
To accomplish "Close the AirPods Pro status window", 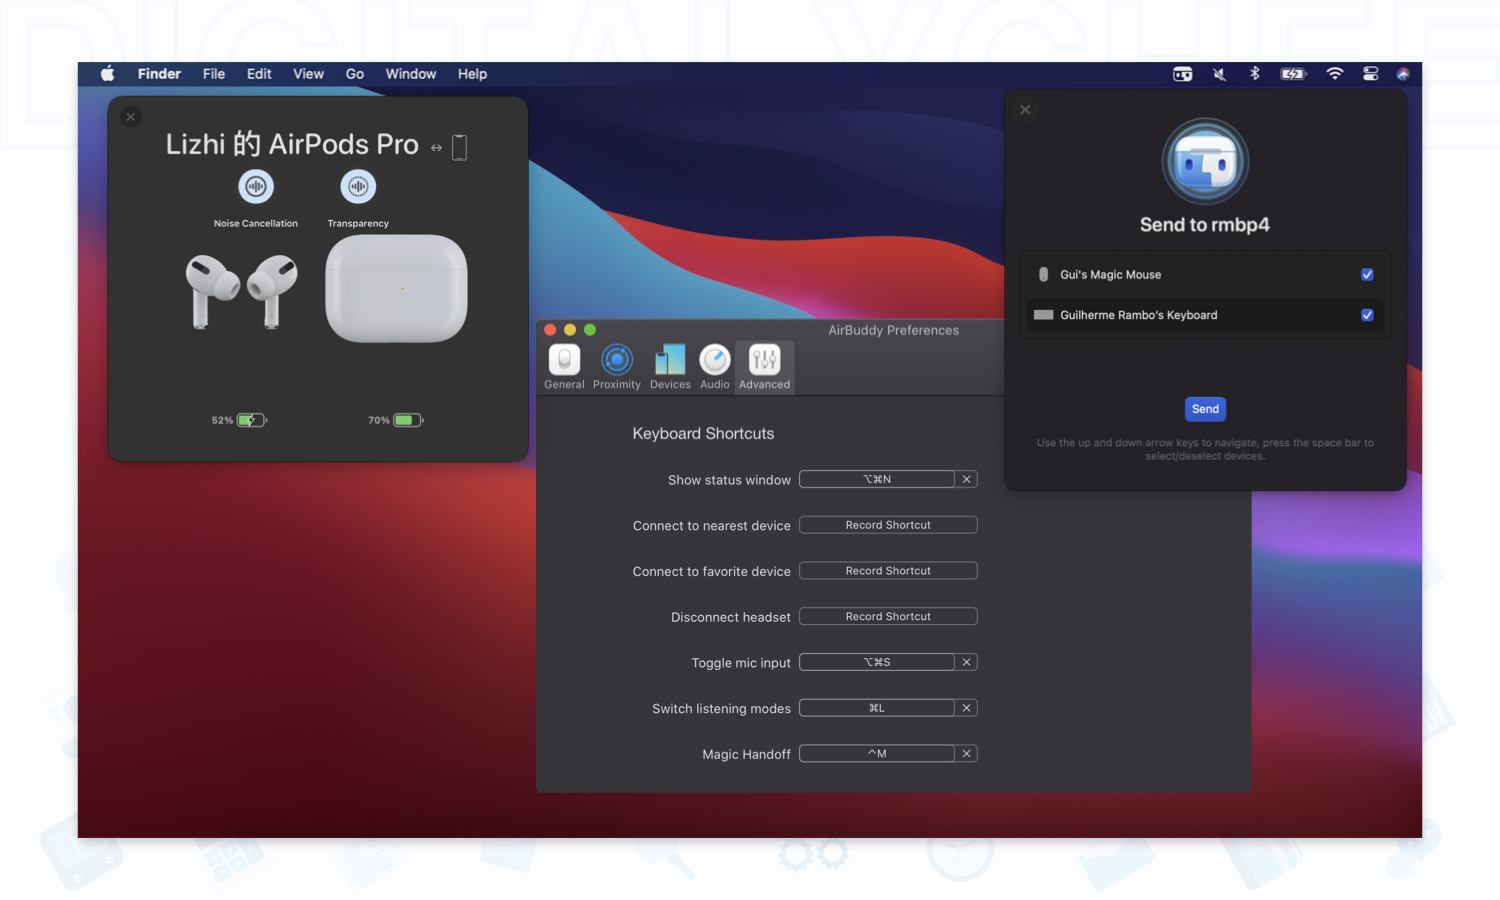I will point(131,117).
